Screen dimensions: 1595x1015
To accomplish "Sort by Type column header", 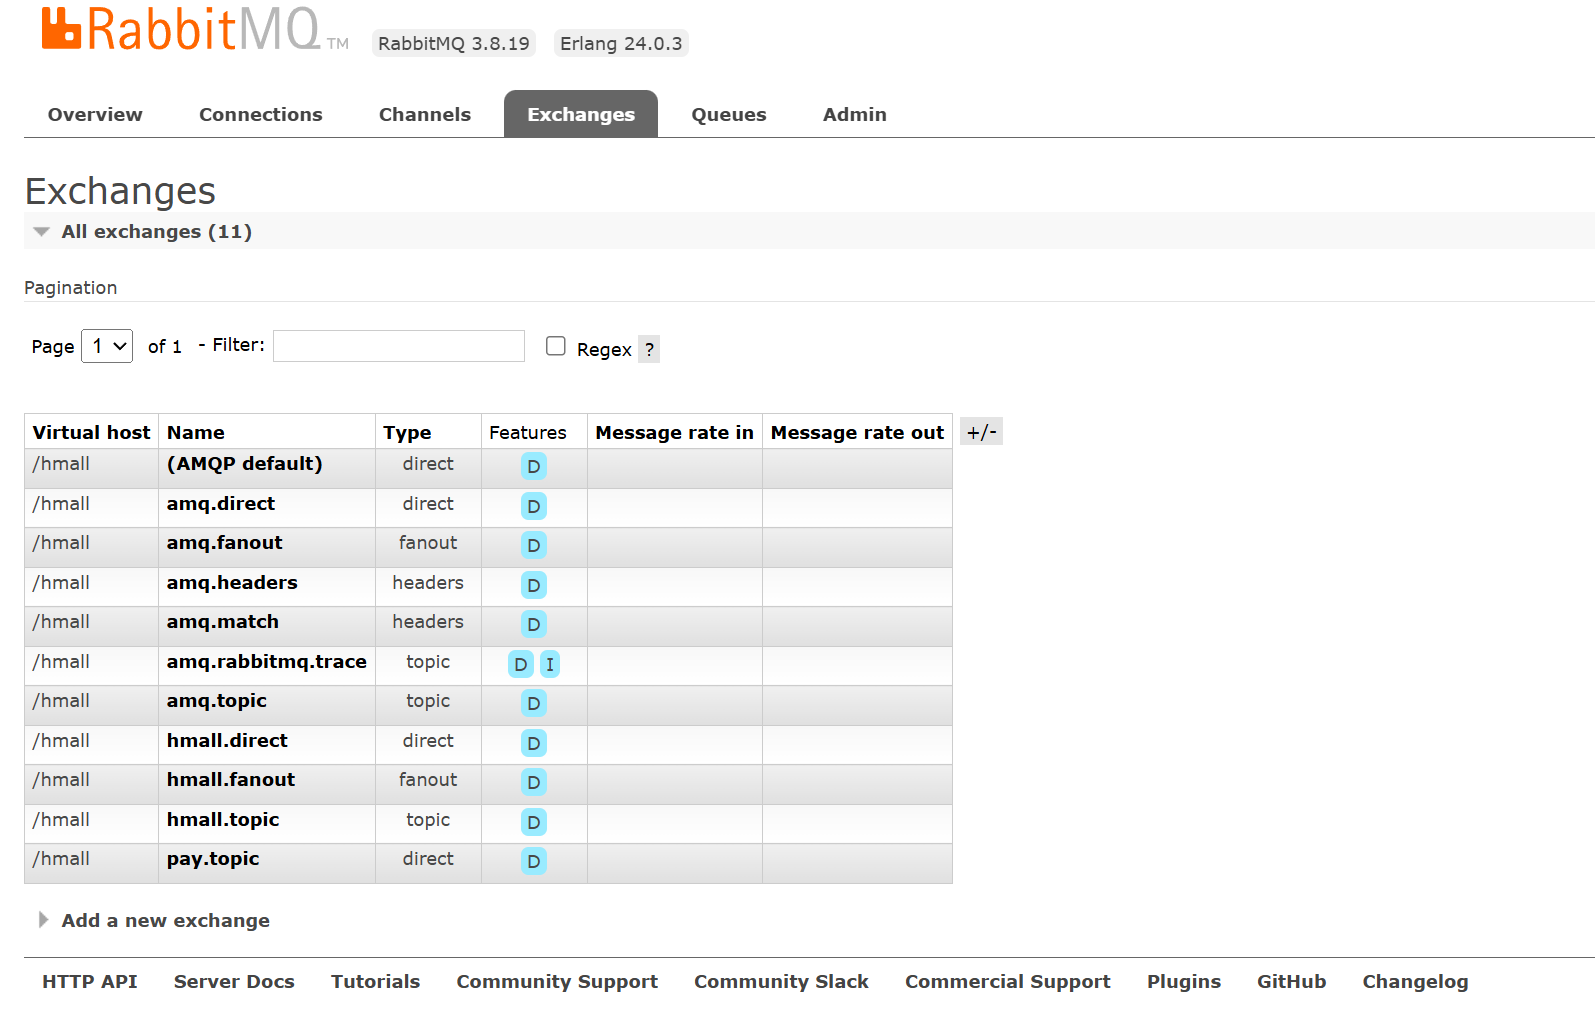I will point(407,432).
